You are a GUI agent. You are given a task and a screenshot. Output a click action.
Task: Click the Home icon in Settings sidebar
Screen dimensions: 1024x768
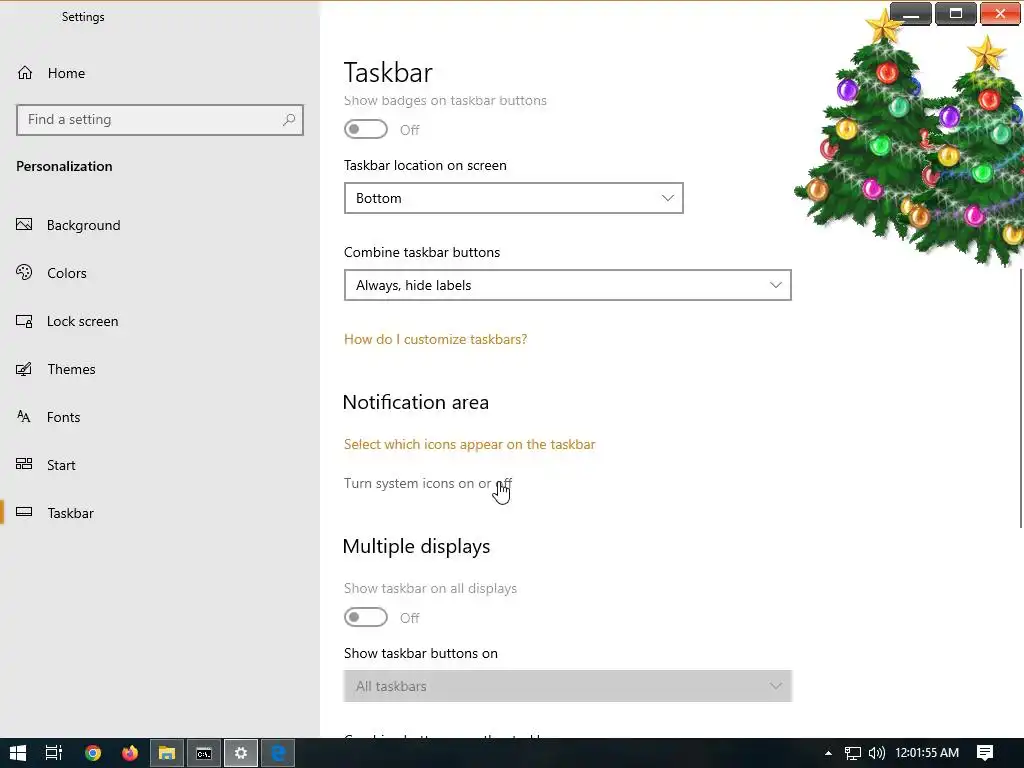coord(25,72)
